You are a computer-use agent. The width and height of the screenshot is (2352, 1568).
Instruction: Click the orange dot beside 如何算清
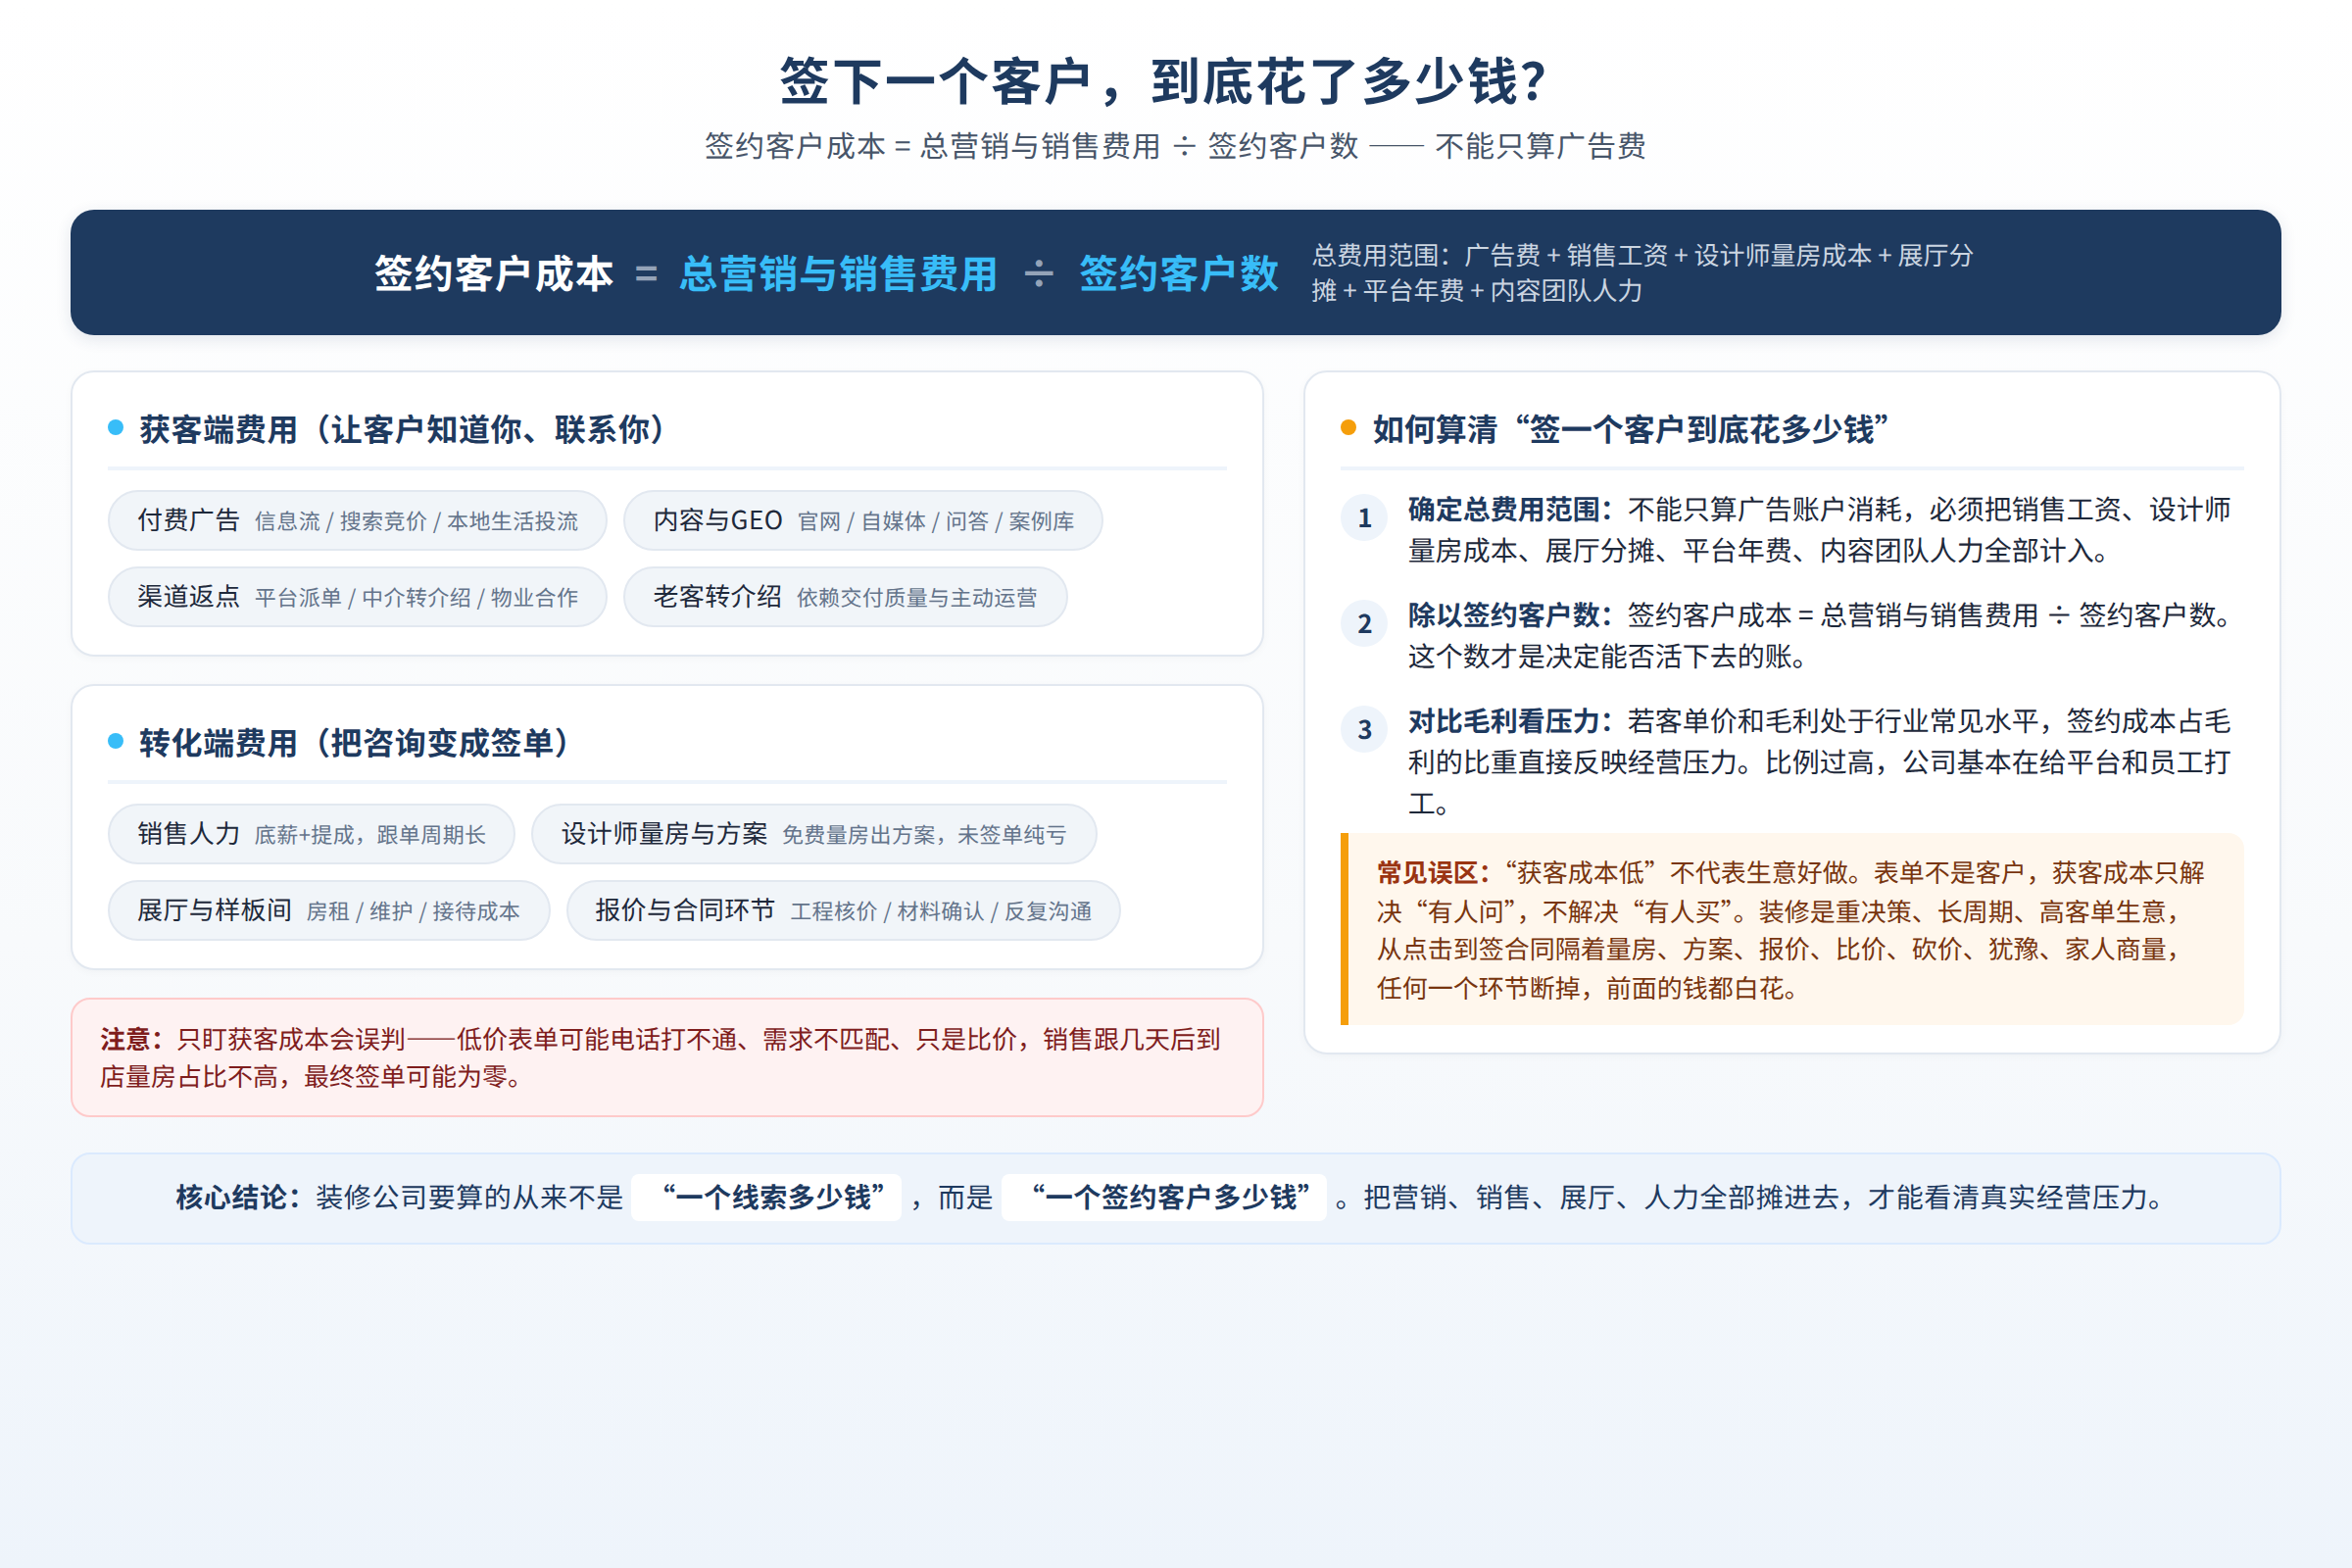(1348, 428)
